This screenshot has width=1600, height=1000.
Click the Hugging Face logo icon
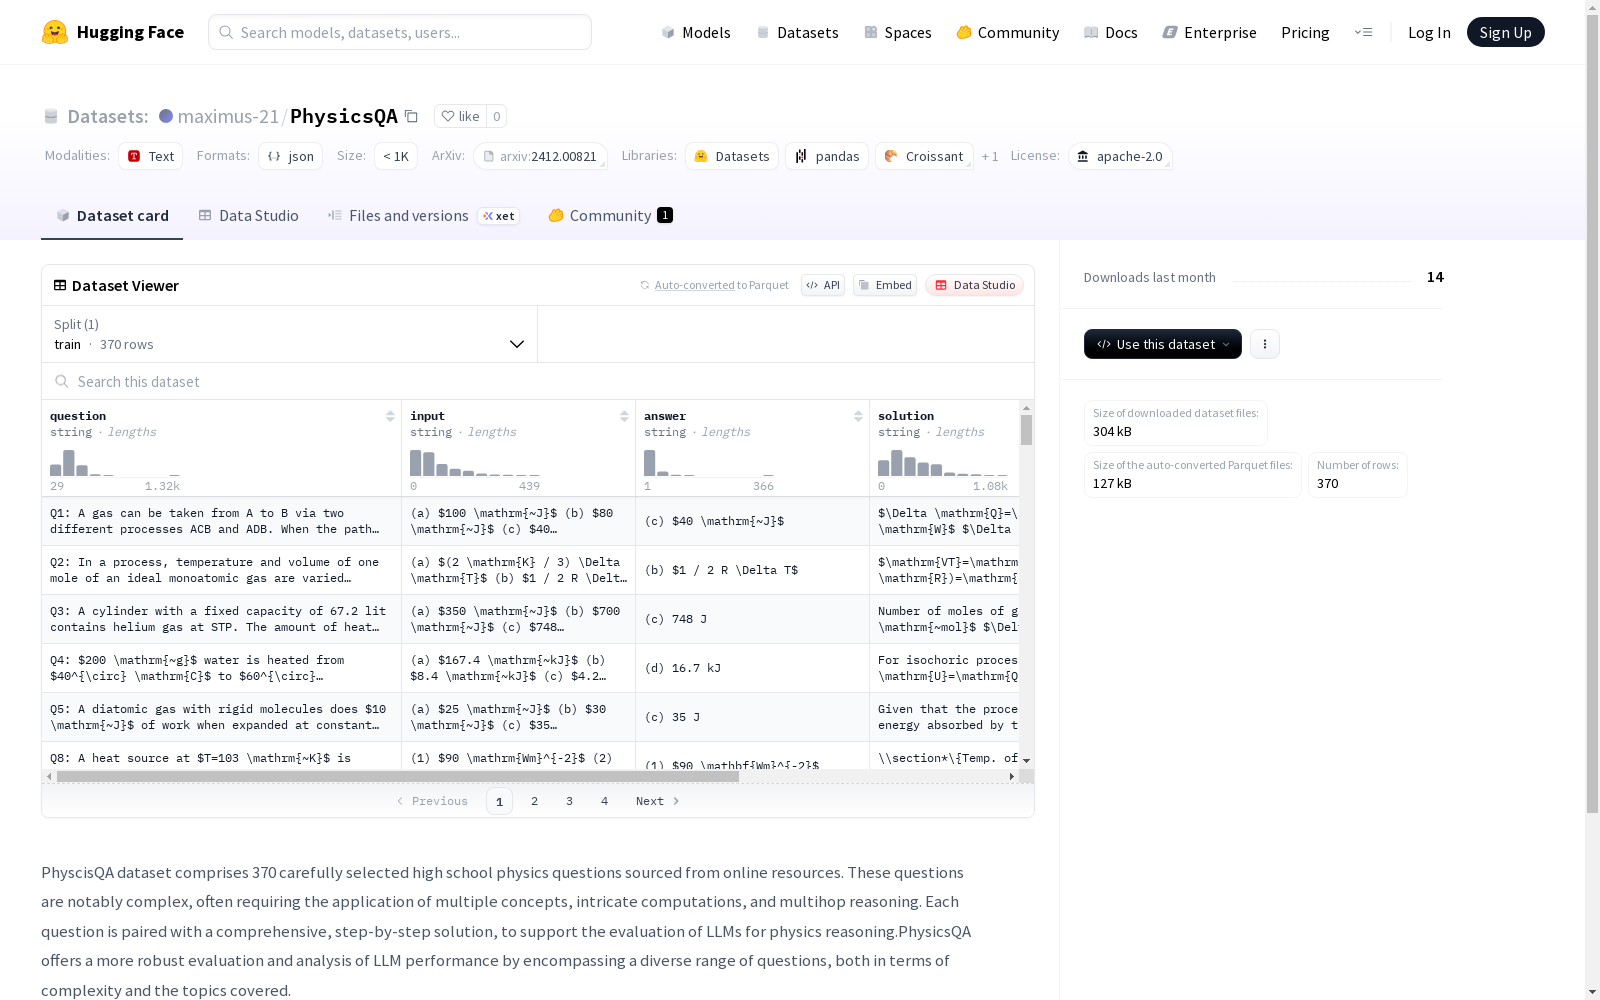click(55, 32)
